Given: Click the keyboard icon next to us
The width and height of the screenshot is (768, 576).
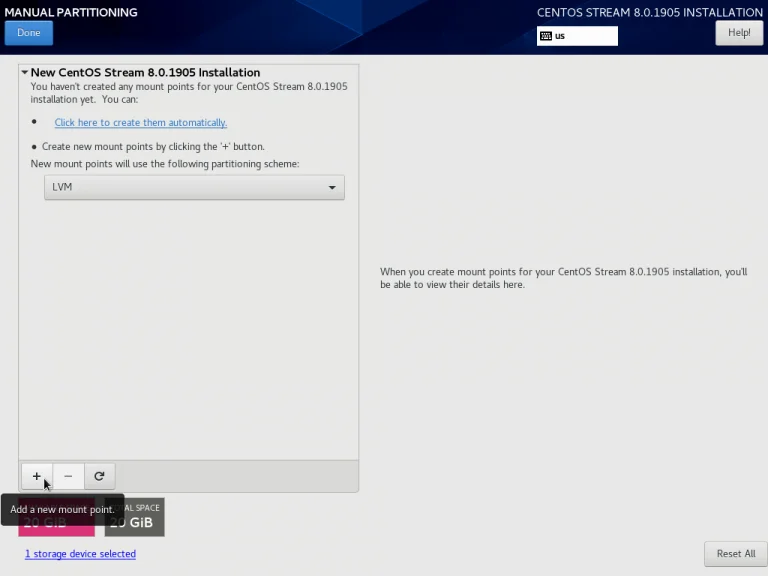Looking at the screenshot, I should pyautogui.click(x=546, y=36).
